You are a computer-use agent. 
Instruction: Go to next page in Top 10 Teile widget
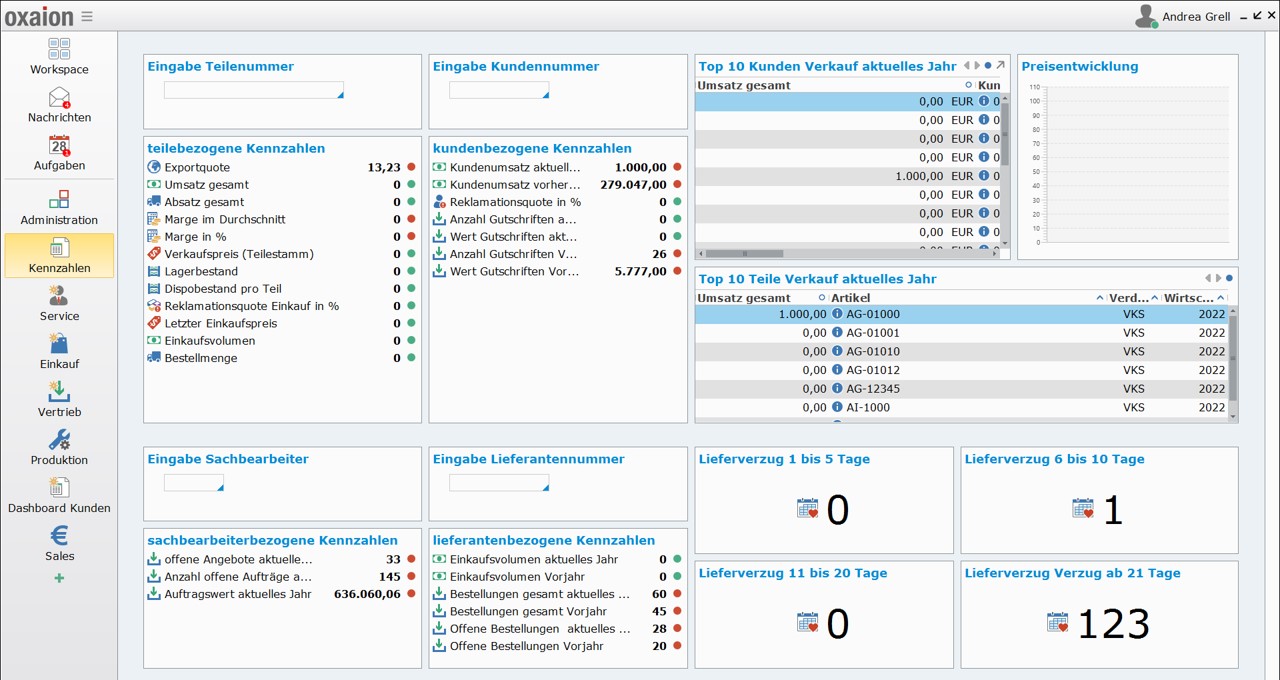[x=1217, y=278]
